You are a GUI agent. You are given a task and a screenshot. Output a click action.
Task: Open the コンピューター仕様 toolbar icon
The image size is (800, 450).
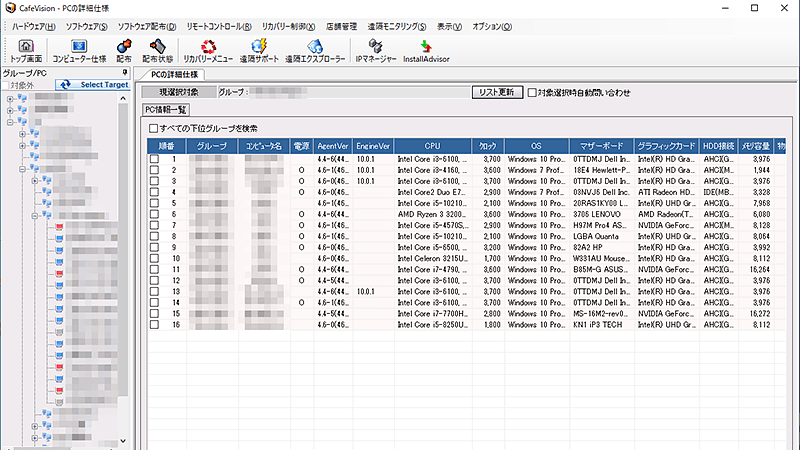coord(79,51)
